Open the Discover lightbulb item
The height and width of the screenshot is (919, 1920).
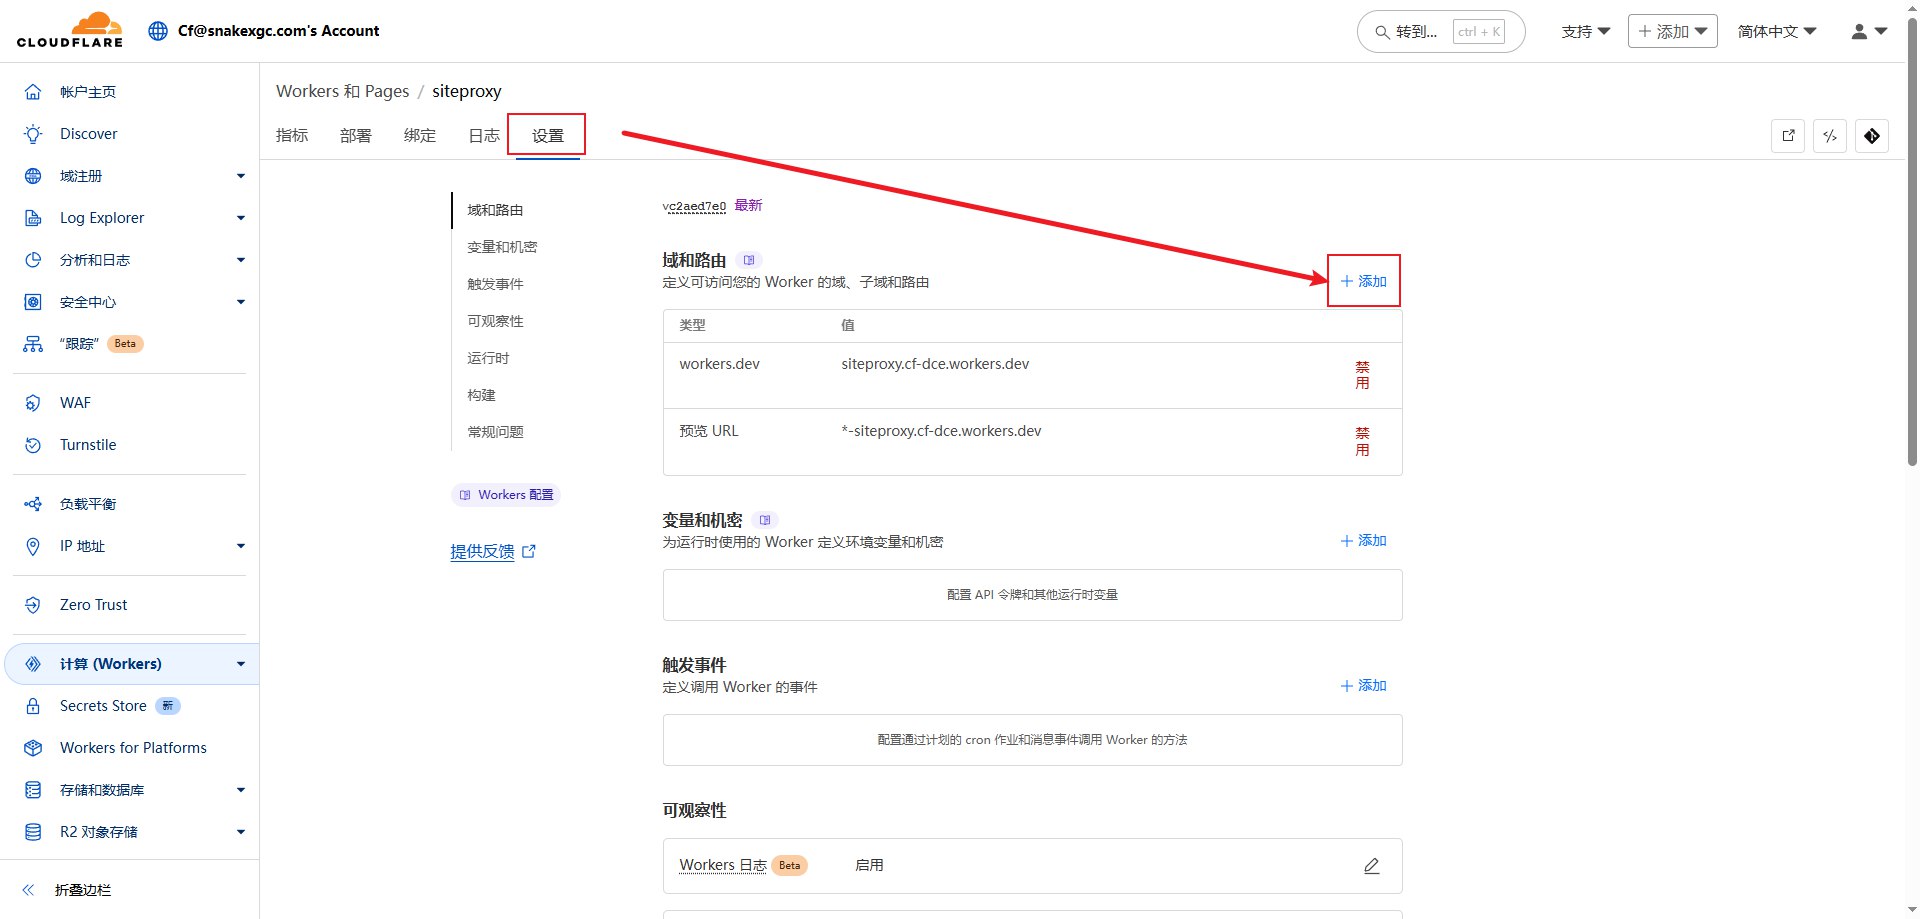pos(88,134)
